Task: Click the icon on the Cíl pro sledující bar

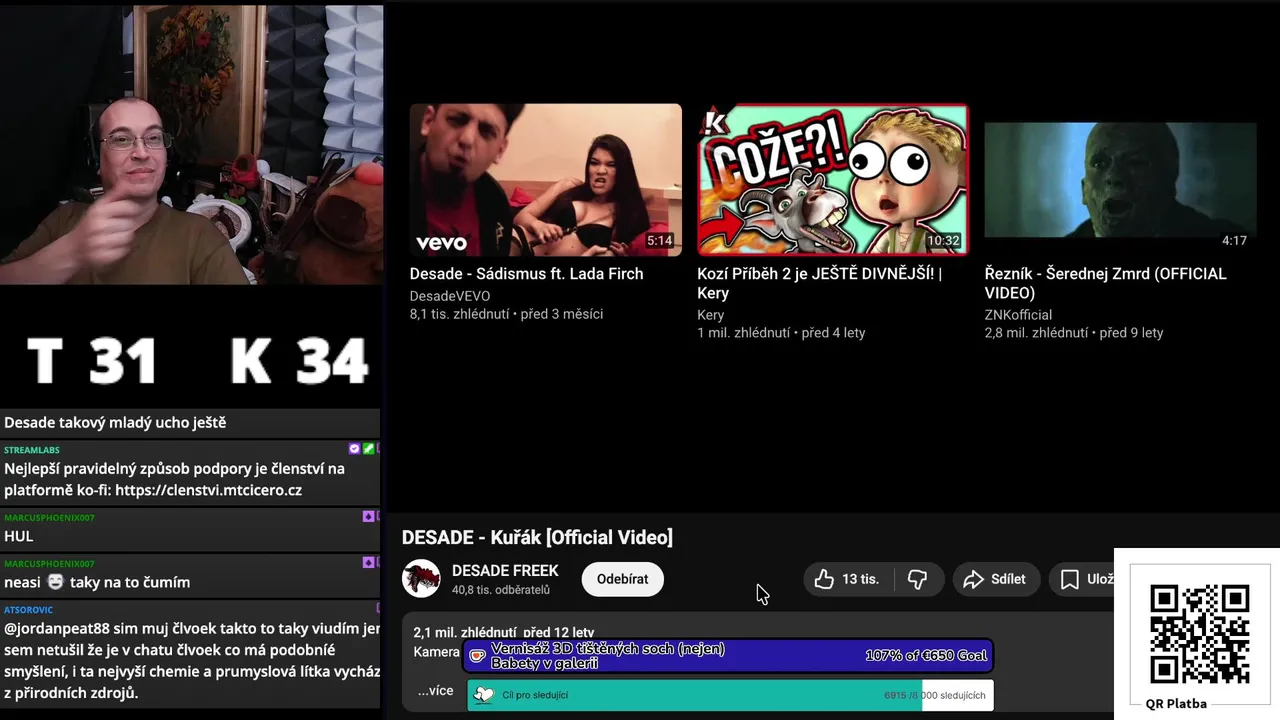Action: click(x=484, y=695)
